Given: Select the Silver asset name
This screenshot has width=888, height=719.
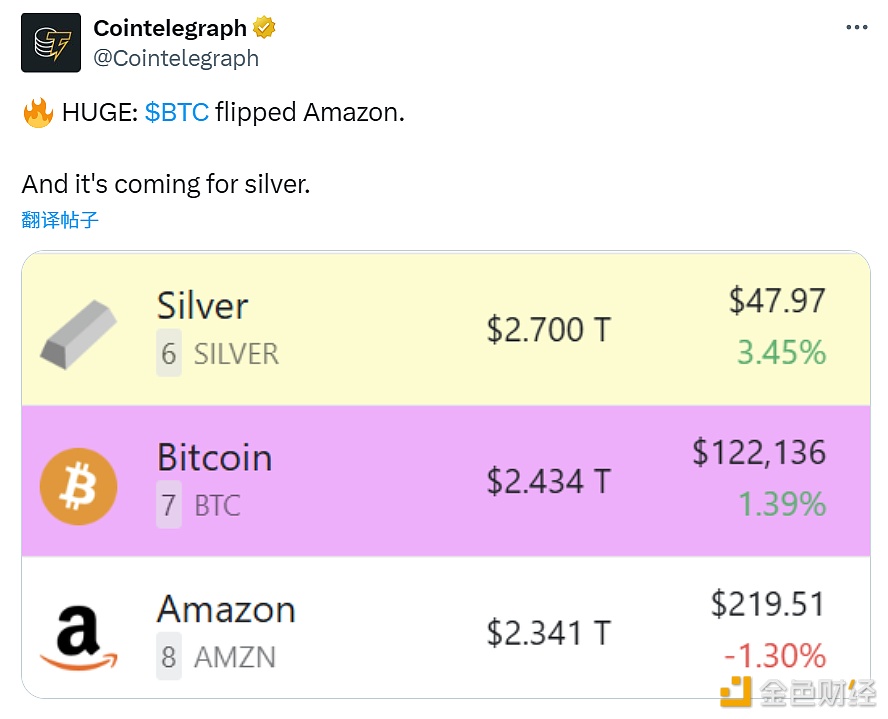Looking at the screenshot, I should pos(203,306).
